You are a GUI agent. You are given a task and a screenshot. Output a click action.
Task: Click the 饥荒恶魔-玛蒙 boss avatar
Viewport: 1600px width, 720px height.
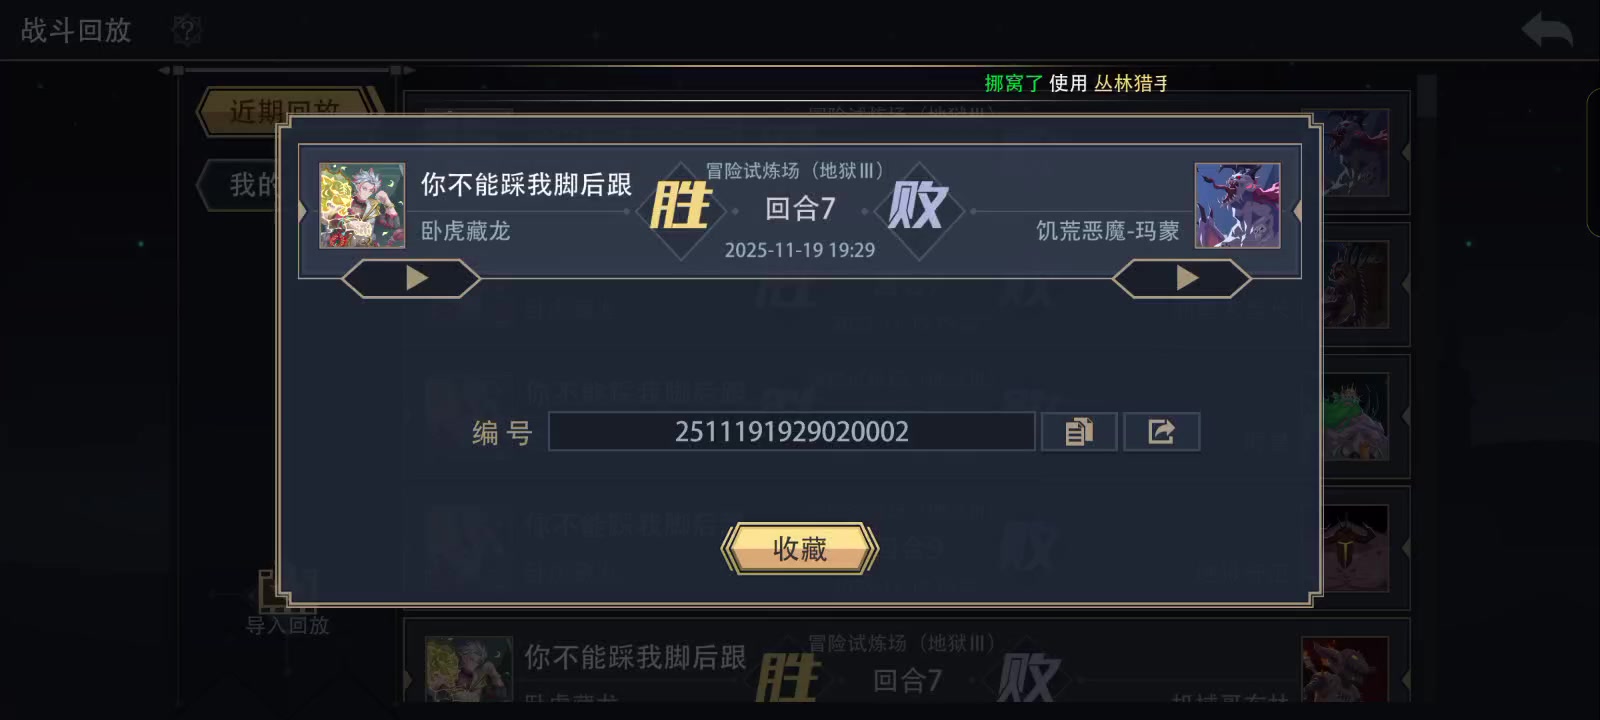pos(1238,206)
